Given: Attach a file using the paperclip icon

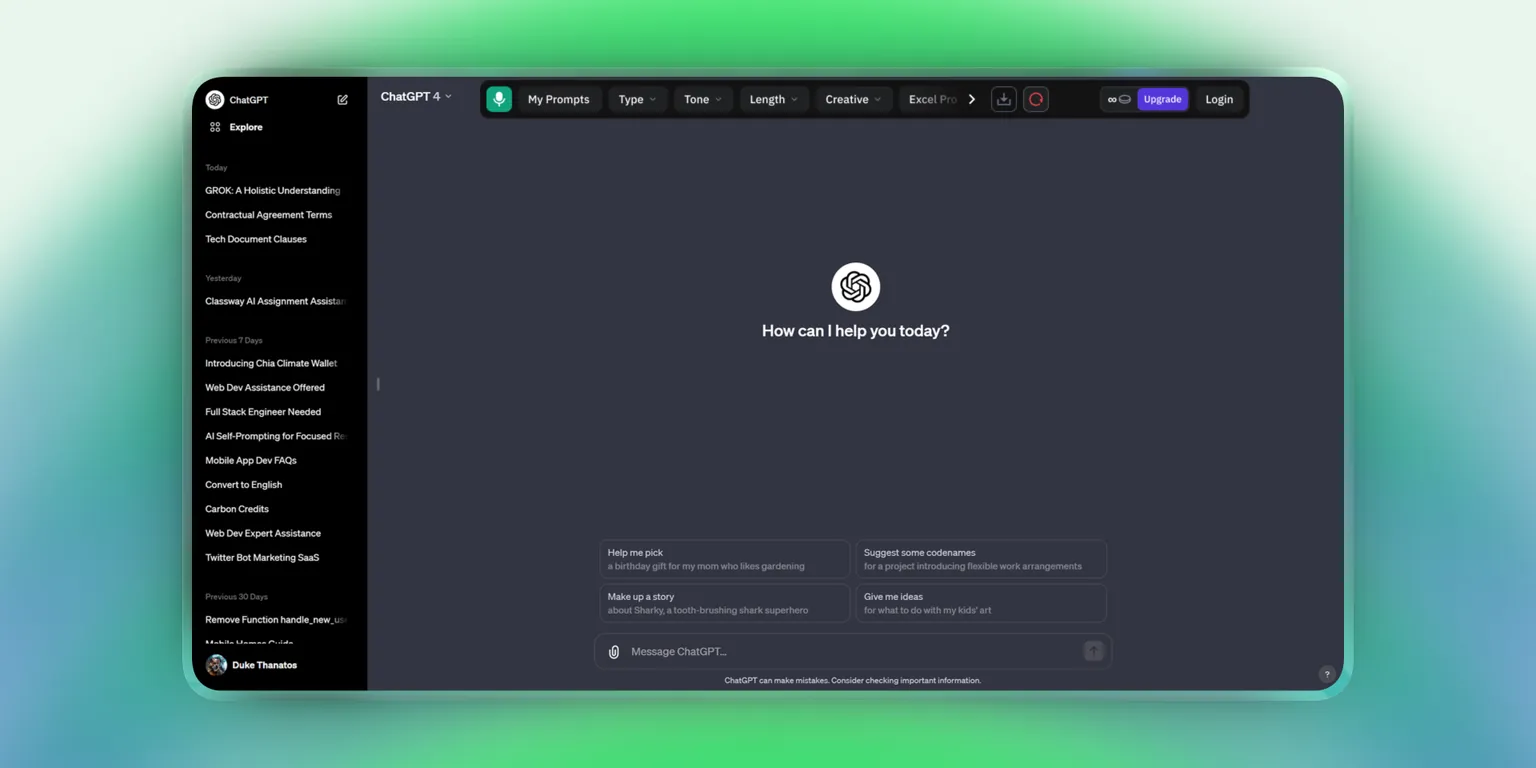Looking at the screenshot, I should 614,652.
